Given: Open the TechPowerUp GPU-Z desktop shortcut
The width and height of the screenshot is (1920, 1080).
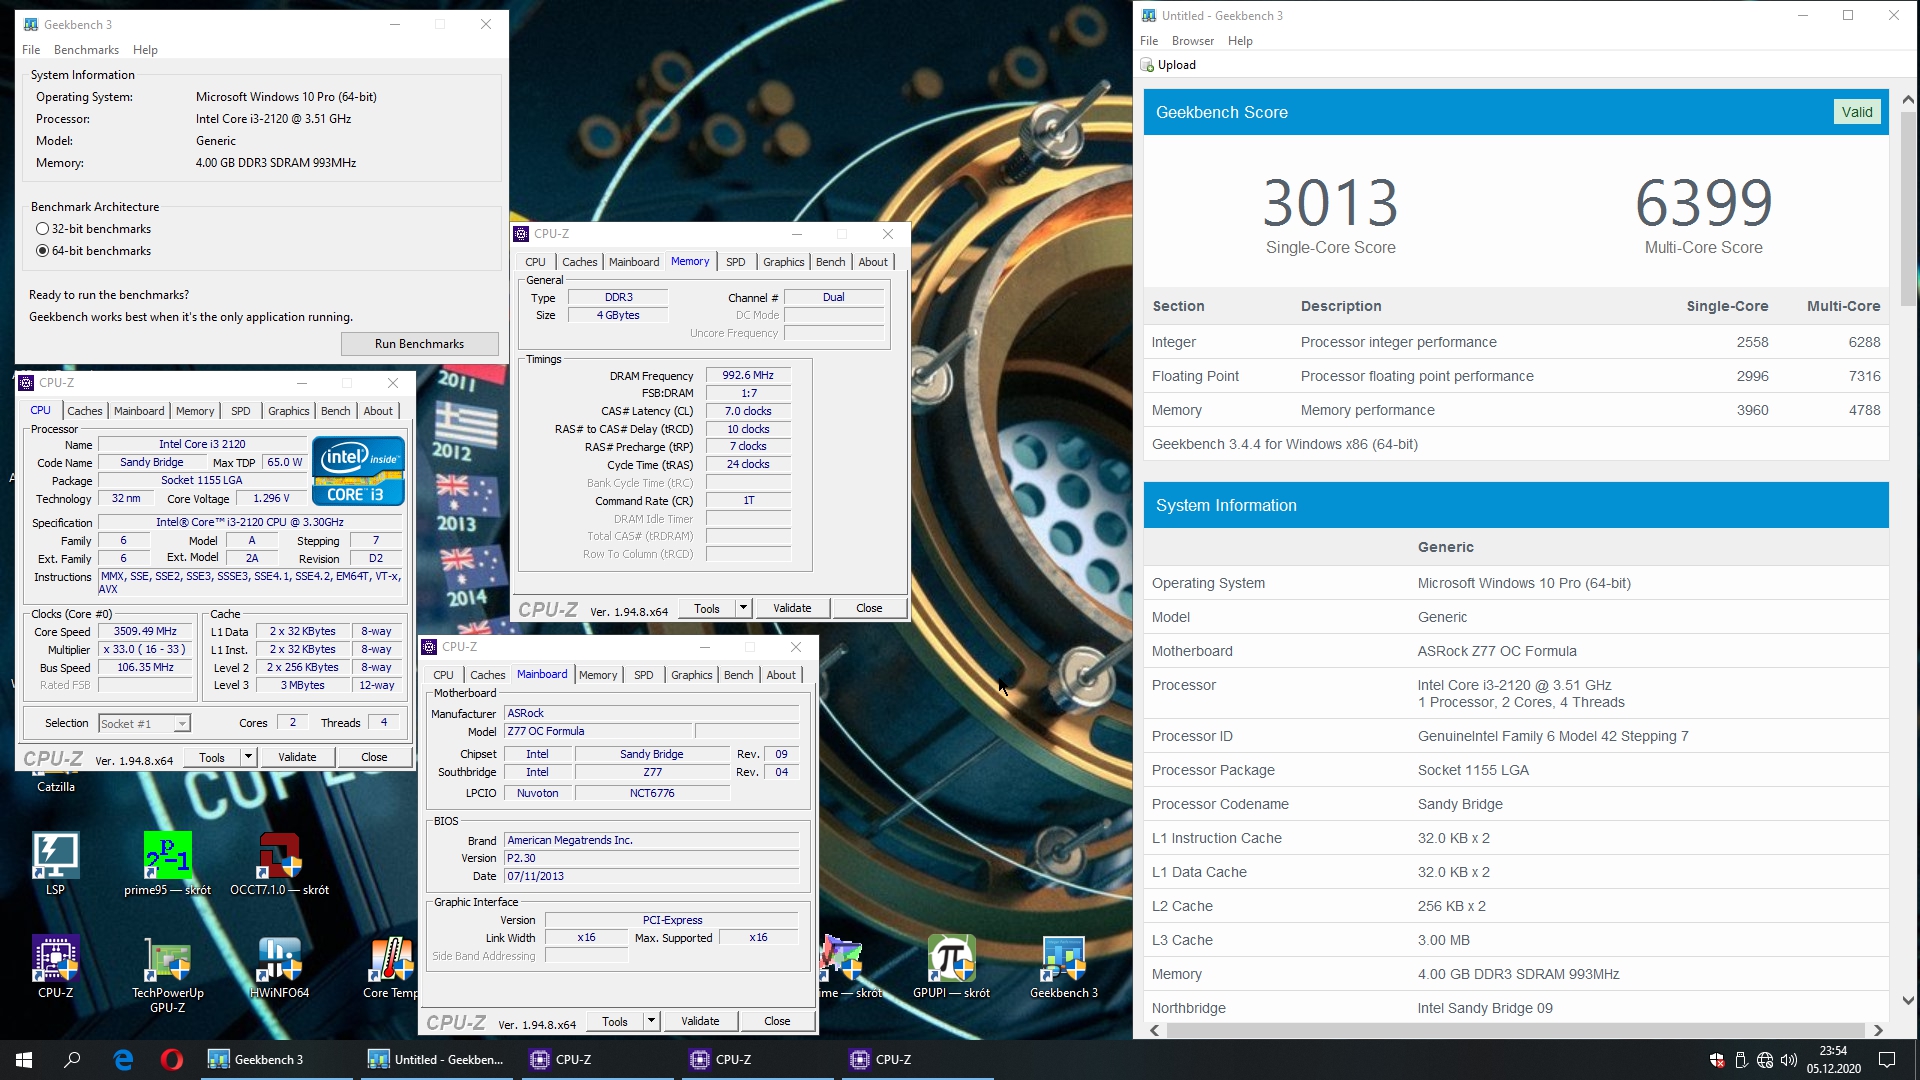Looking at the screenshot, I should (167, 974).
